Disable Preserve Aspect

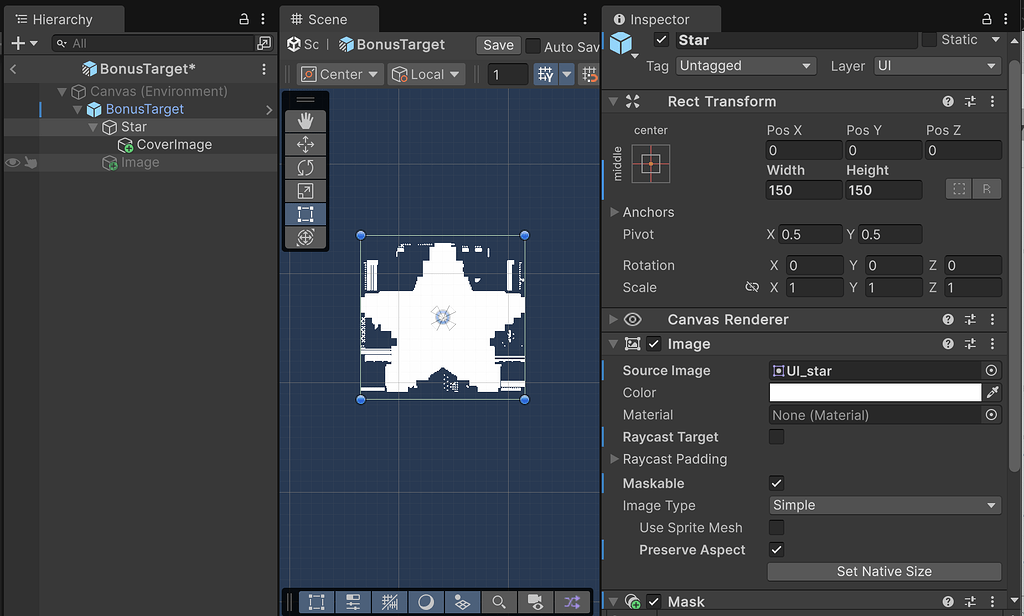point(776,550)
